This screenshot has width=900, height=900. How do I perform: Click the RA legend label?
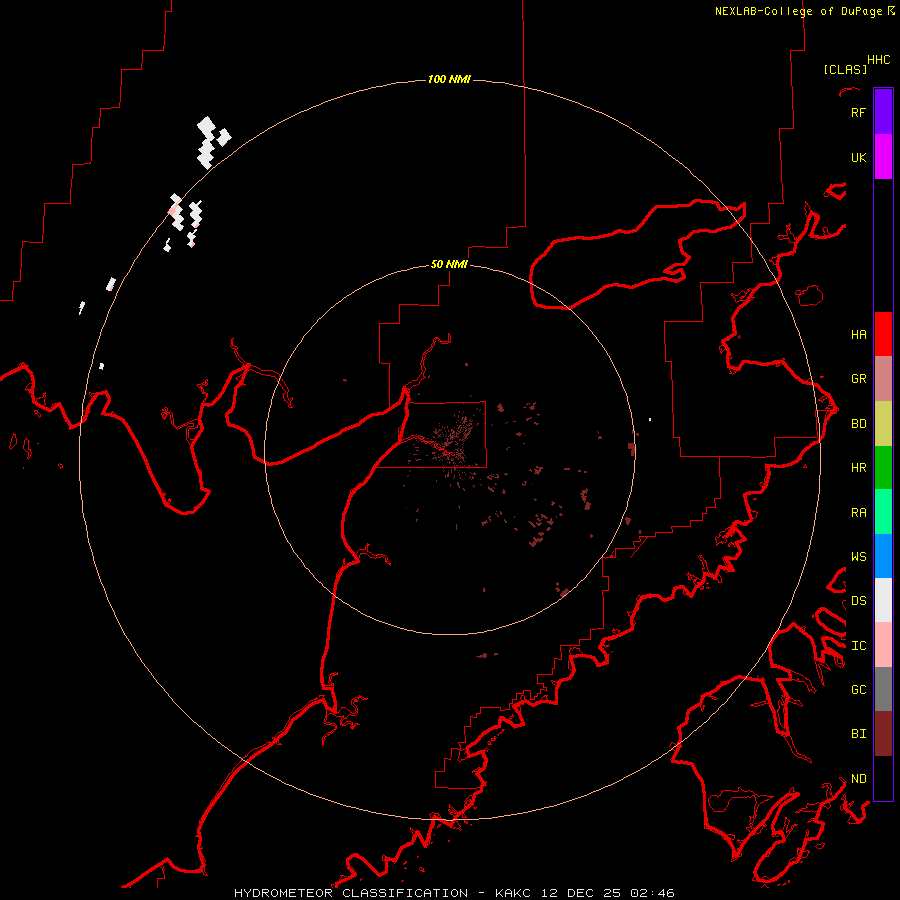coord(858,513)
